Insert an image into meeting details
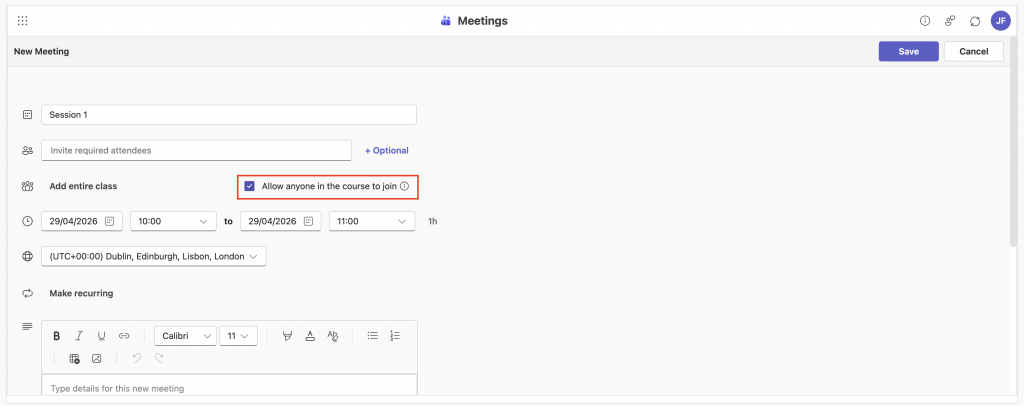 97,358
